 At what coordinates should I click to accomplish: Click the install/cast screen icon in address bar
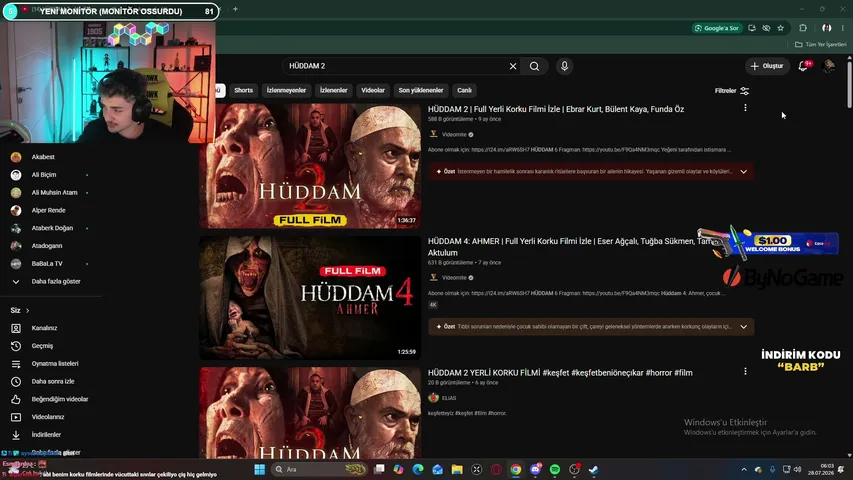[752, 28]
